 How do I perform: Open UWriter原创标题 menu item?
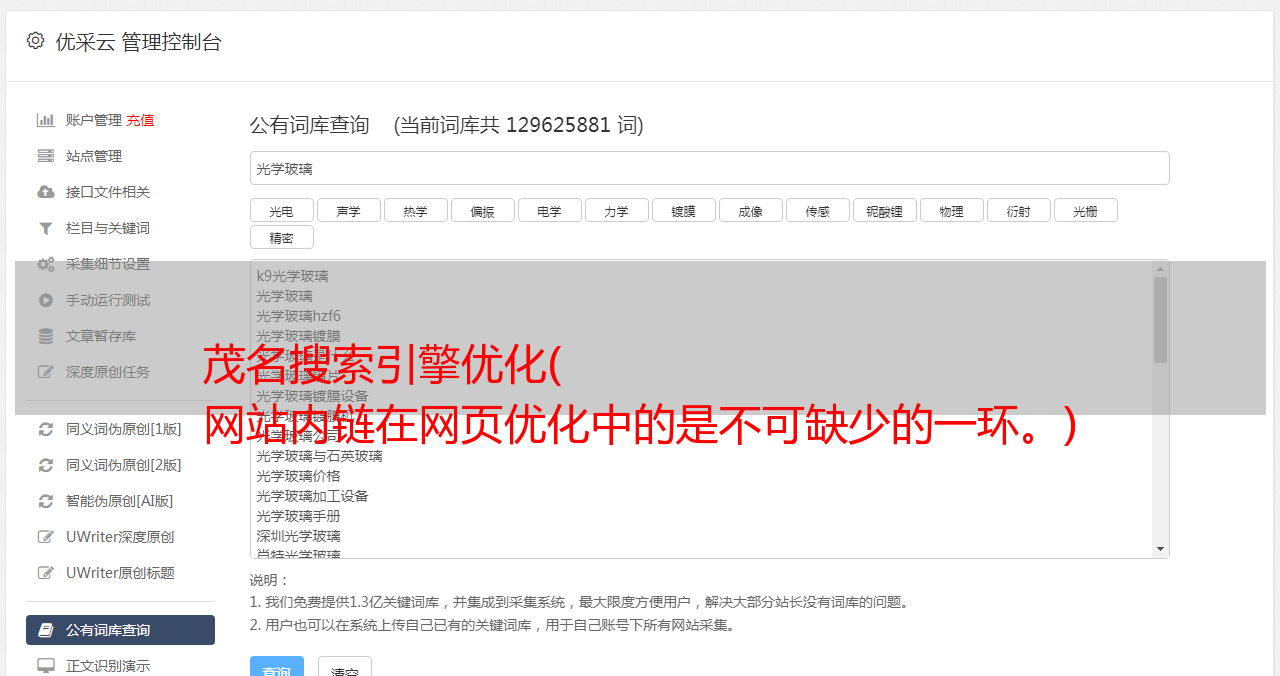120,573
